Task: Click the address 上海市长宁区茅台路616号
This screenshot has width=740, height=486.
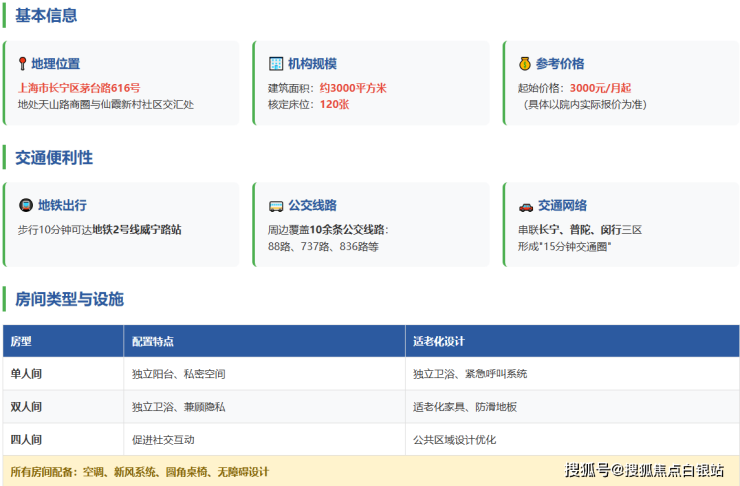Action: pyautogui.click(x=79, y=88)
